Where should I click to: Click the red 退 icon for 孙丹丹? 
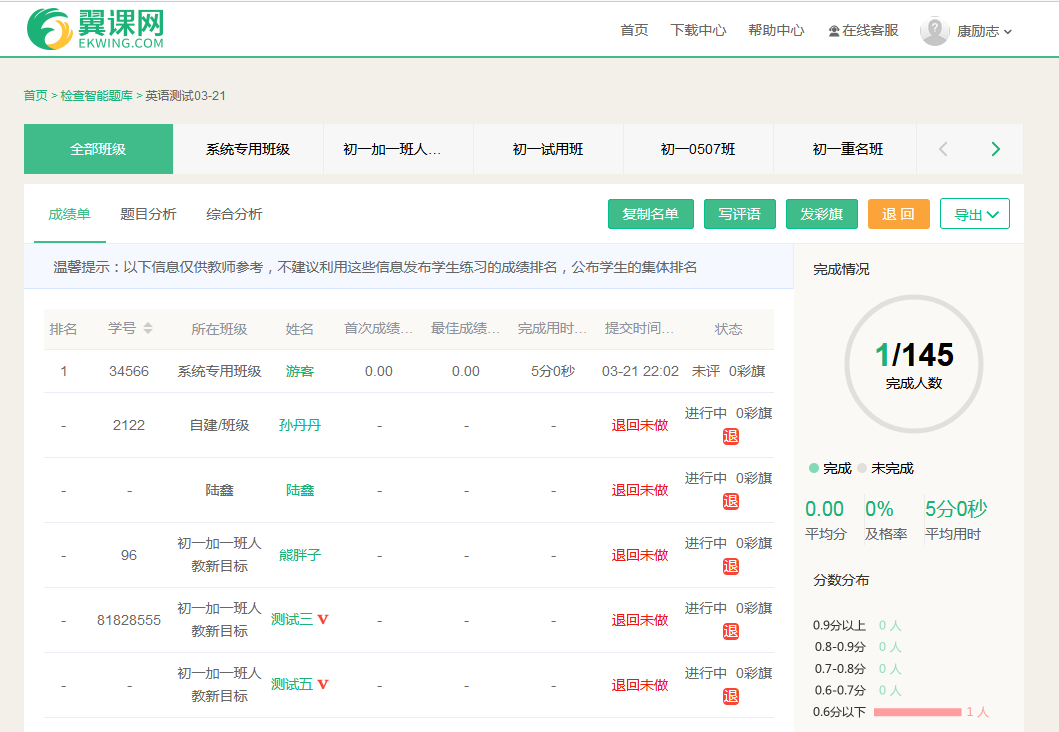coord(731,437)
